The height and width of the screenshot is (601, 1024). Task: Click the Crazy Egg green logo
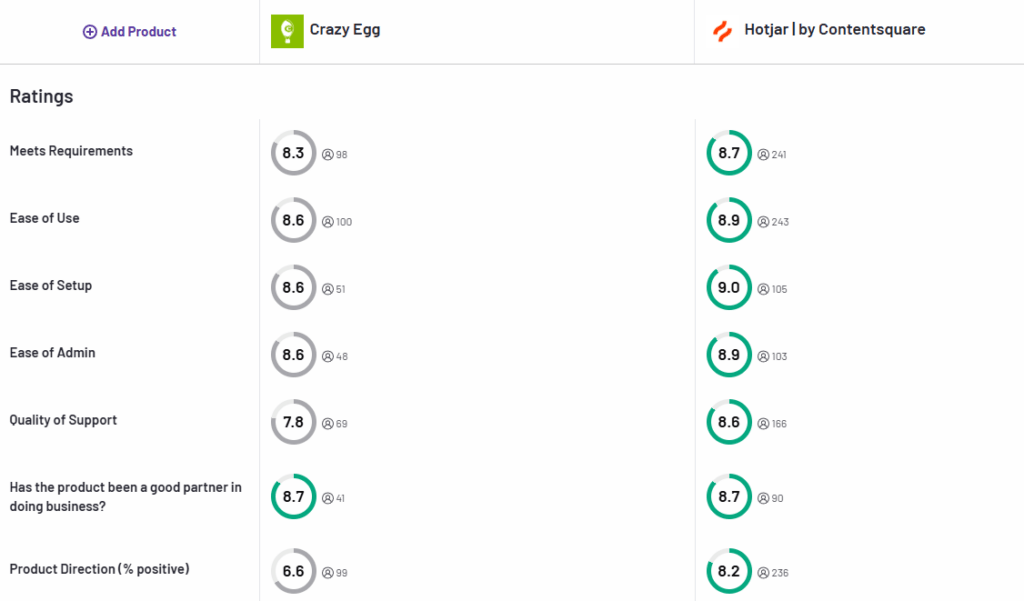[287, 30]
